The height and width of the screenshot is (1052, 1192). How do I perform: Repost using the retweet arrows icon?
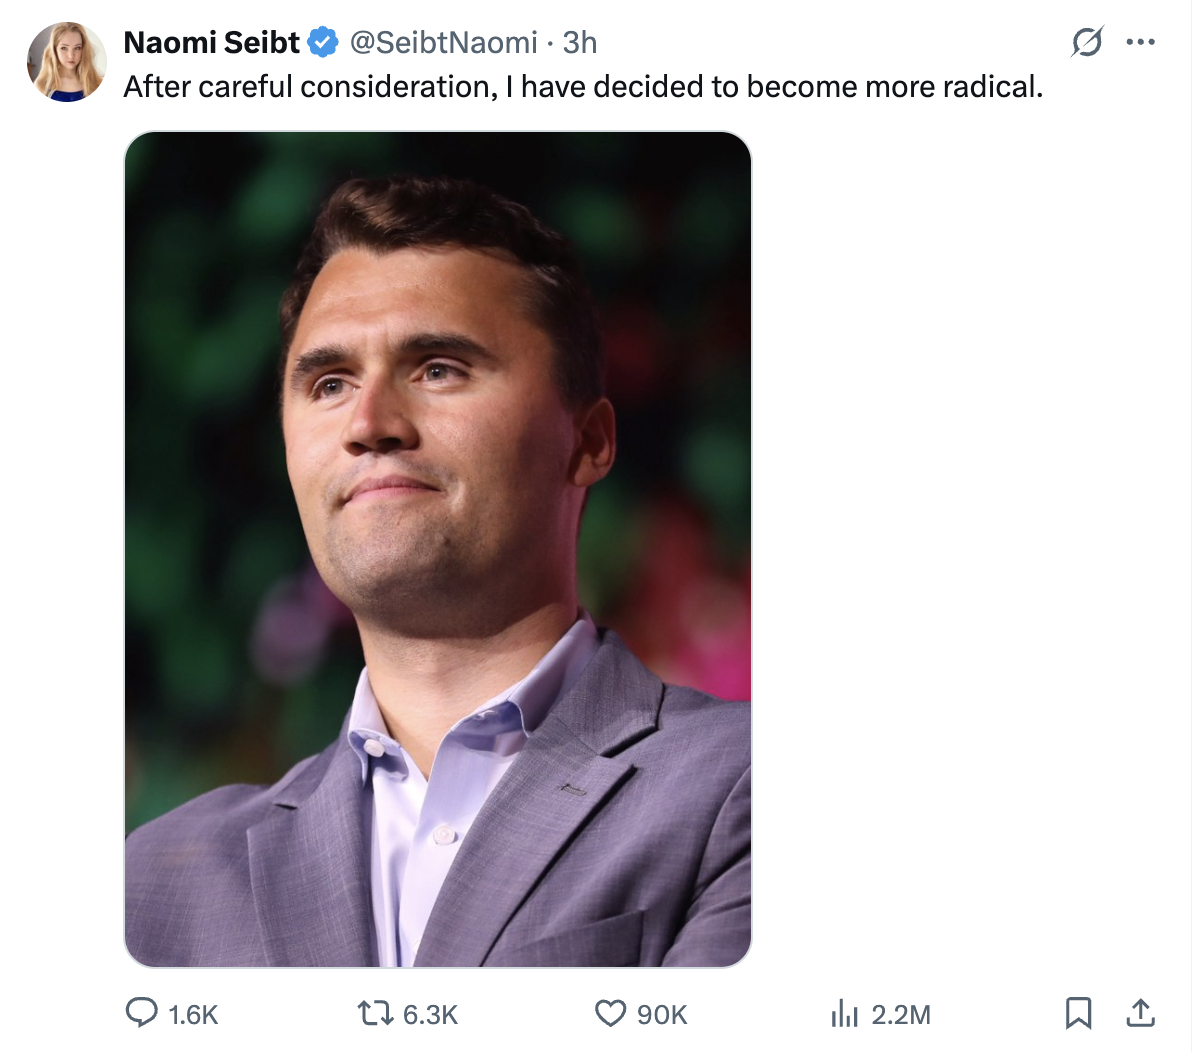tap(375, 1014)
